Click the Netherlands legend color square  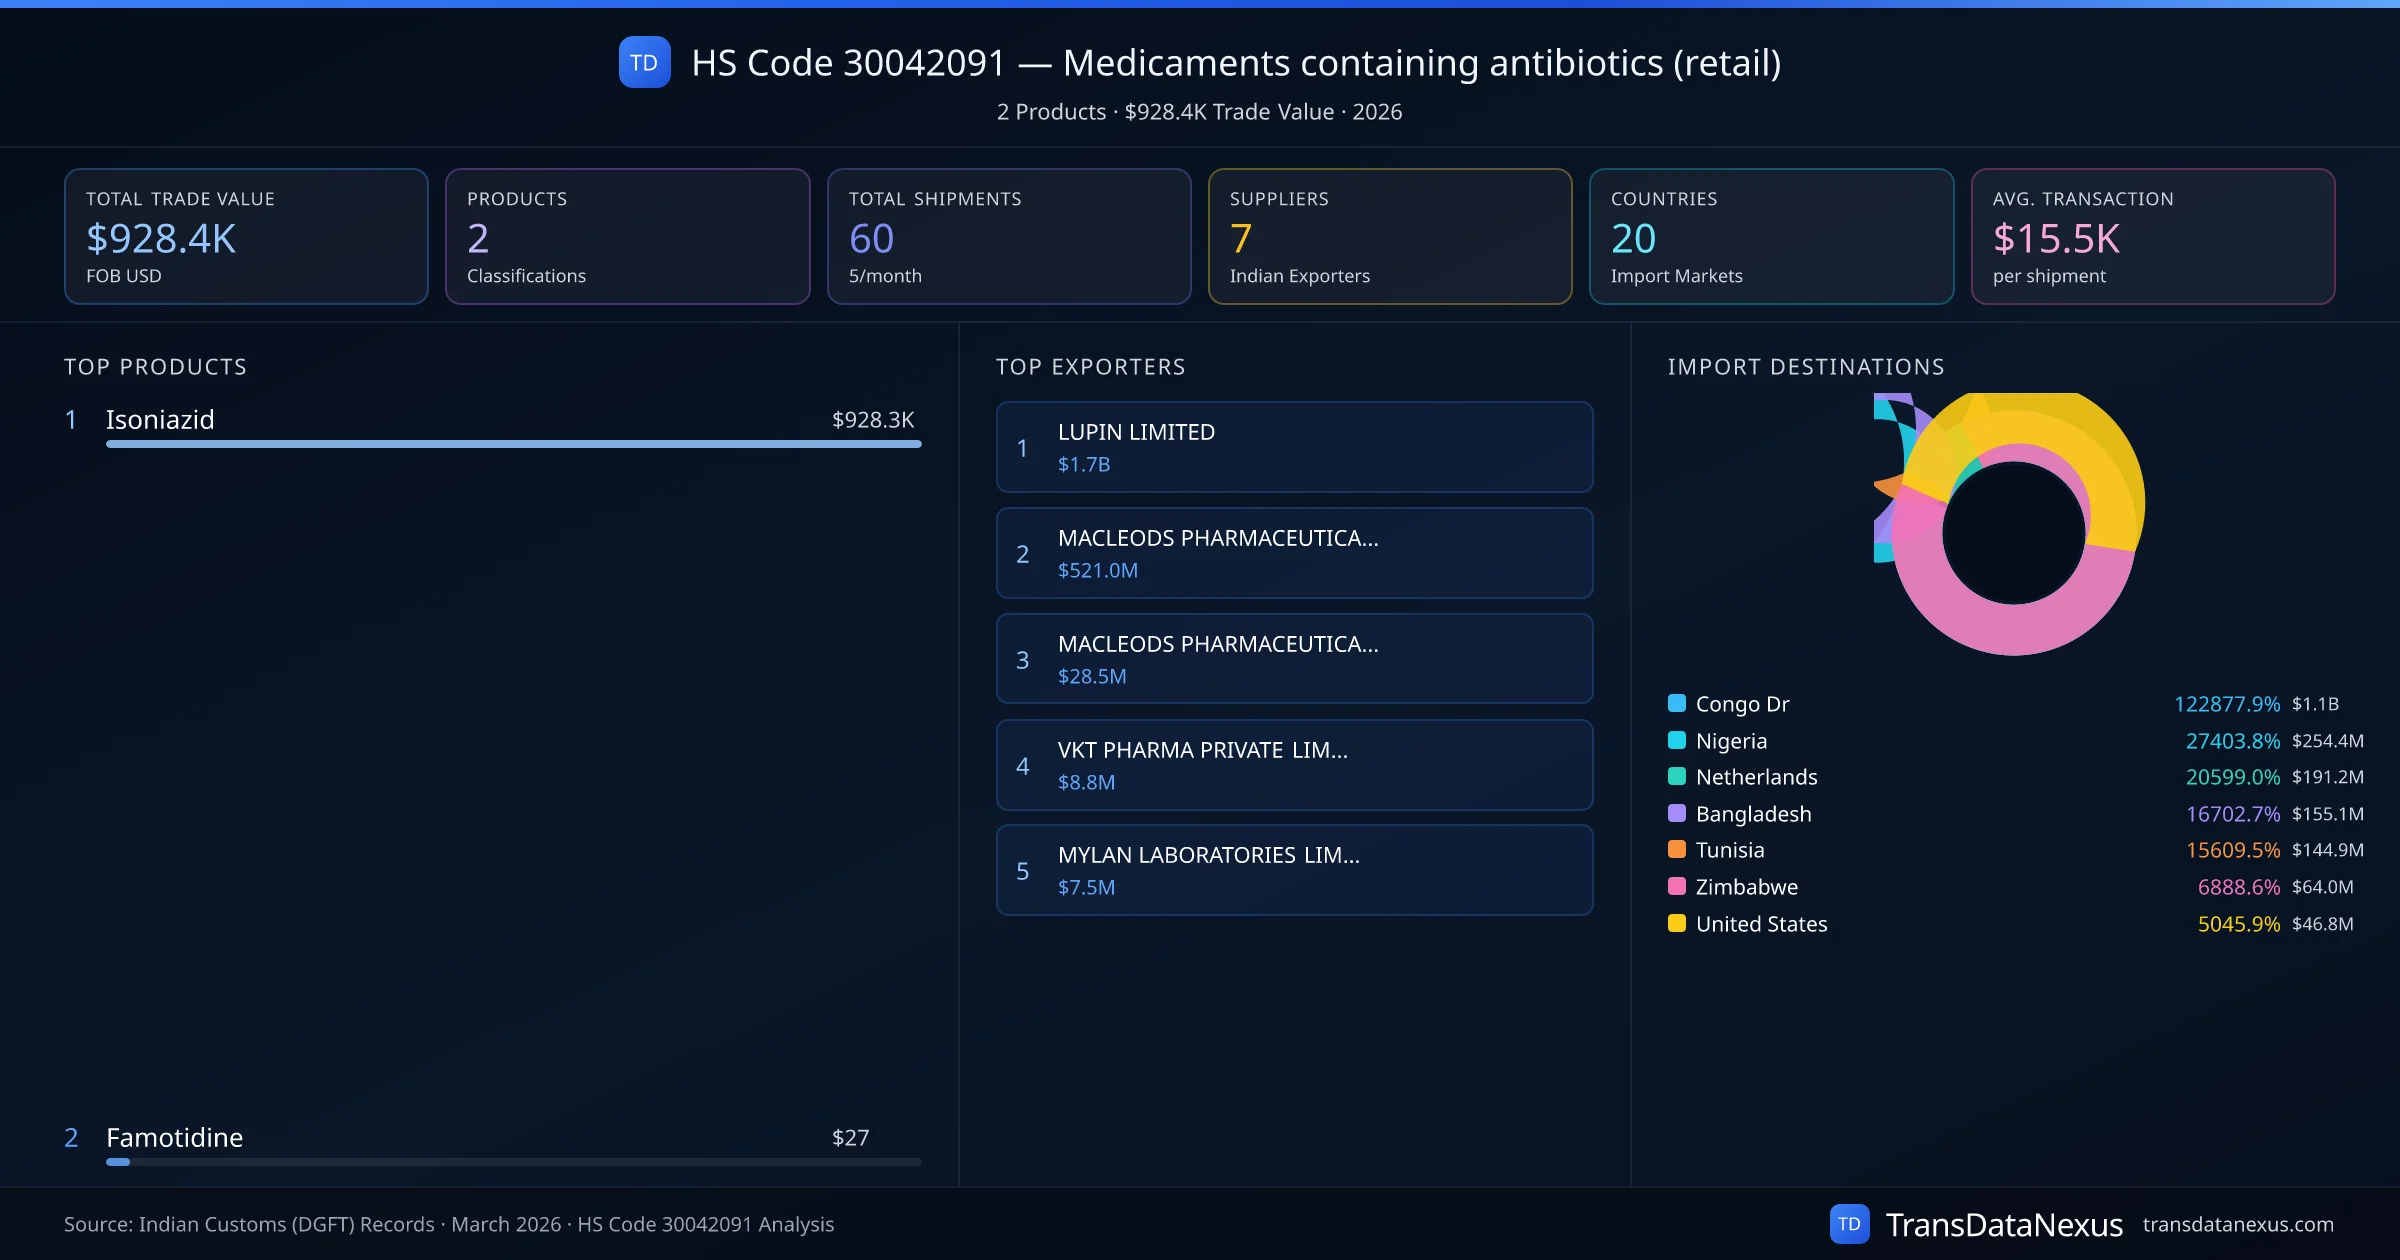pyautogui.click(x=1677, y=776)
